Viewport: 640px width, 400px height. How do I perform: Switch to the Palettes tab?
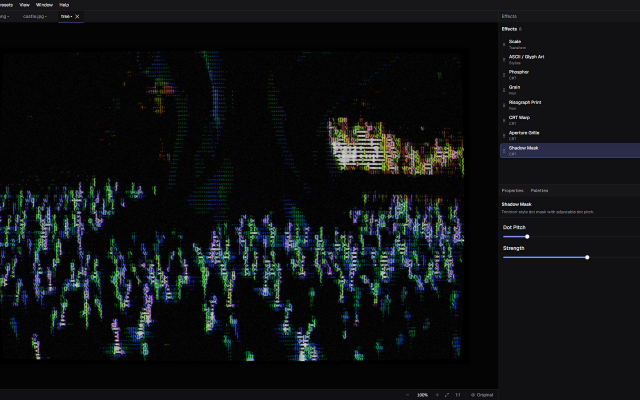coord(539,191)
